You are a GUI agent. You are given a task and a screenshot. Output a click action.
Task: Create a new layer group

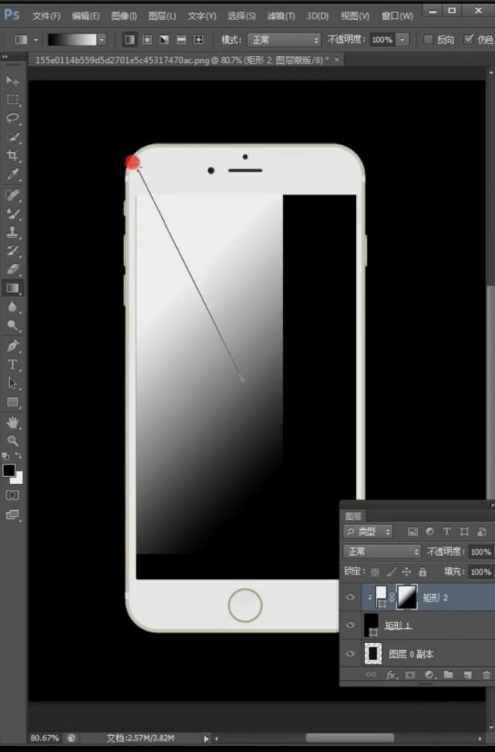(448, 675)
